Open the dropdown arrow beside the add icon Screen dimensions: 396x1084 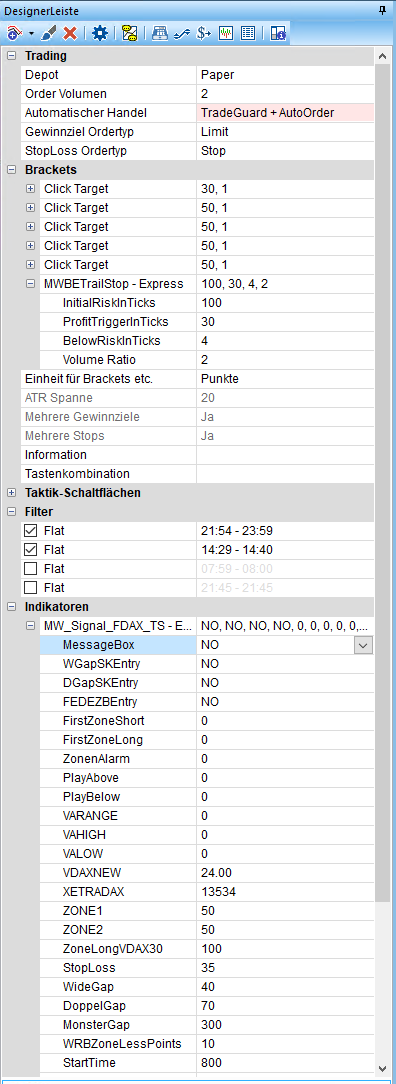(30, 33)
